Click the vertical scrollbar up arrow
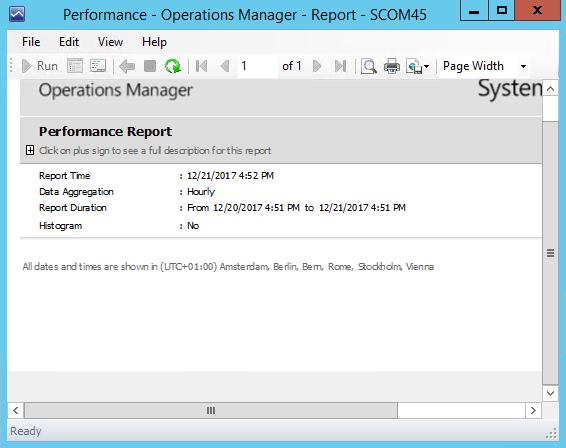This screenshot has height=448, width=566. click(550, 89)
